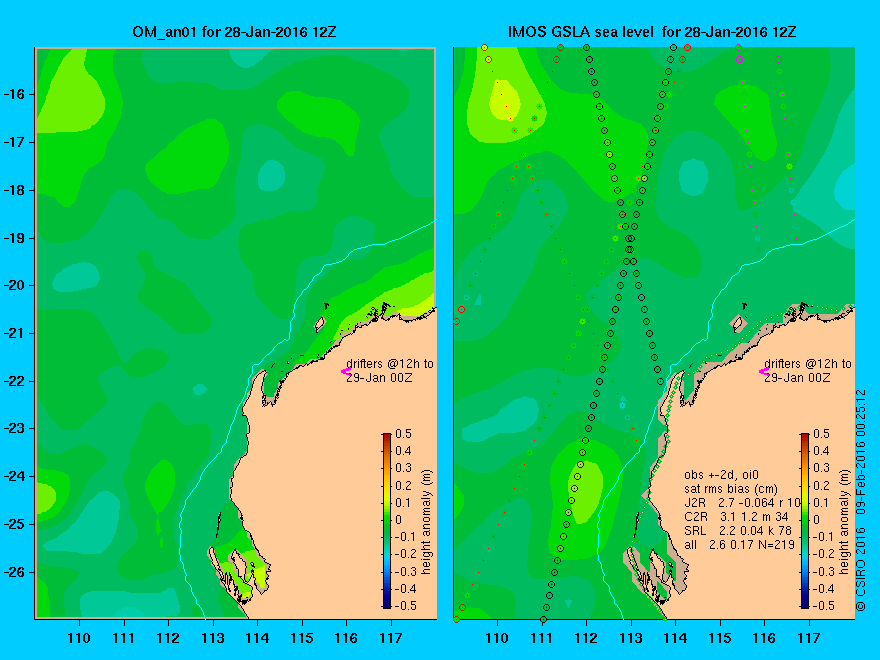Click longitude 113 under the left map
The image size is (880, 660).
click(x=213, y=638)
